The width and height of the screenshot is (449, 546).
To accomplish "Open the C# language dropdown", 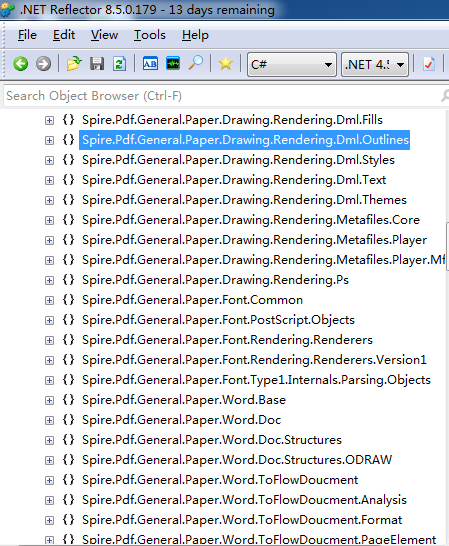I will click(292, 64).
